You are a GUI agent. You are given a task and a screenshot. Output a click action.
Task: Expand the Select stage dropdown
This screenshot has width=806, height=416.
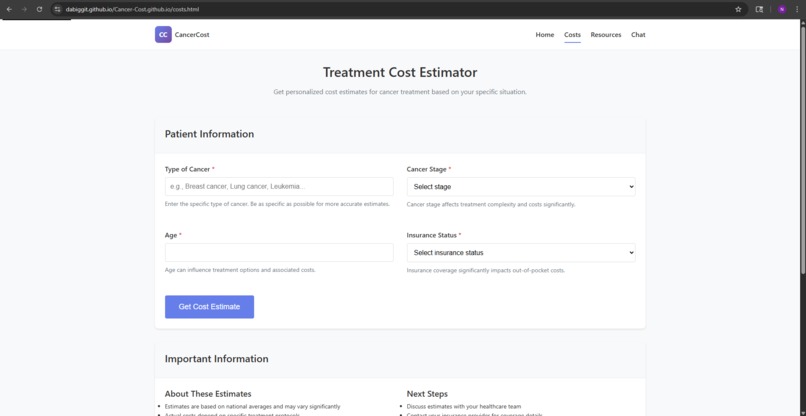click(x=521, y=187)
